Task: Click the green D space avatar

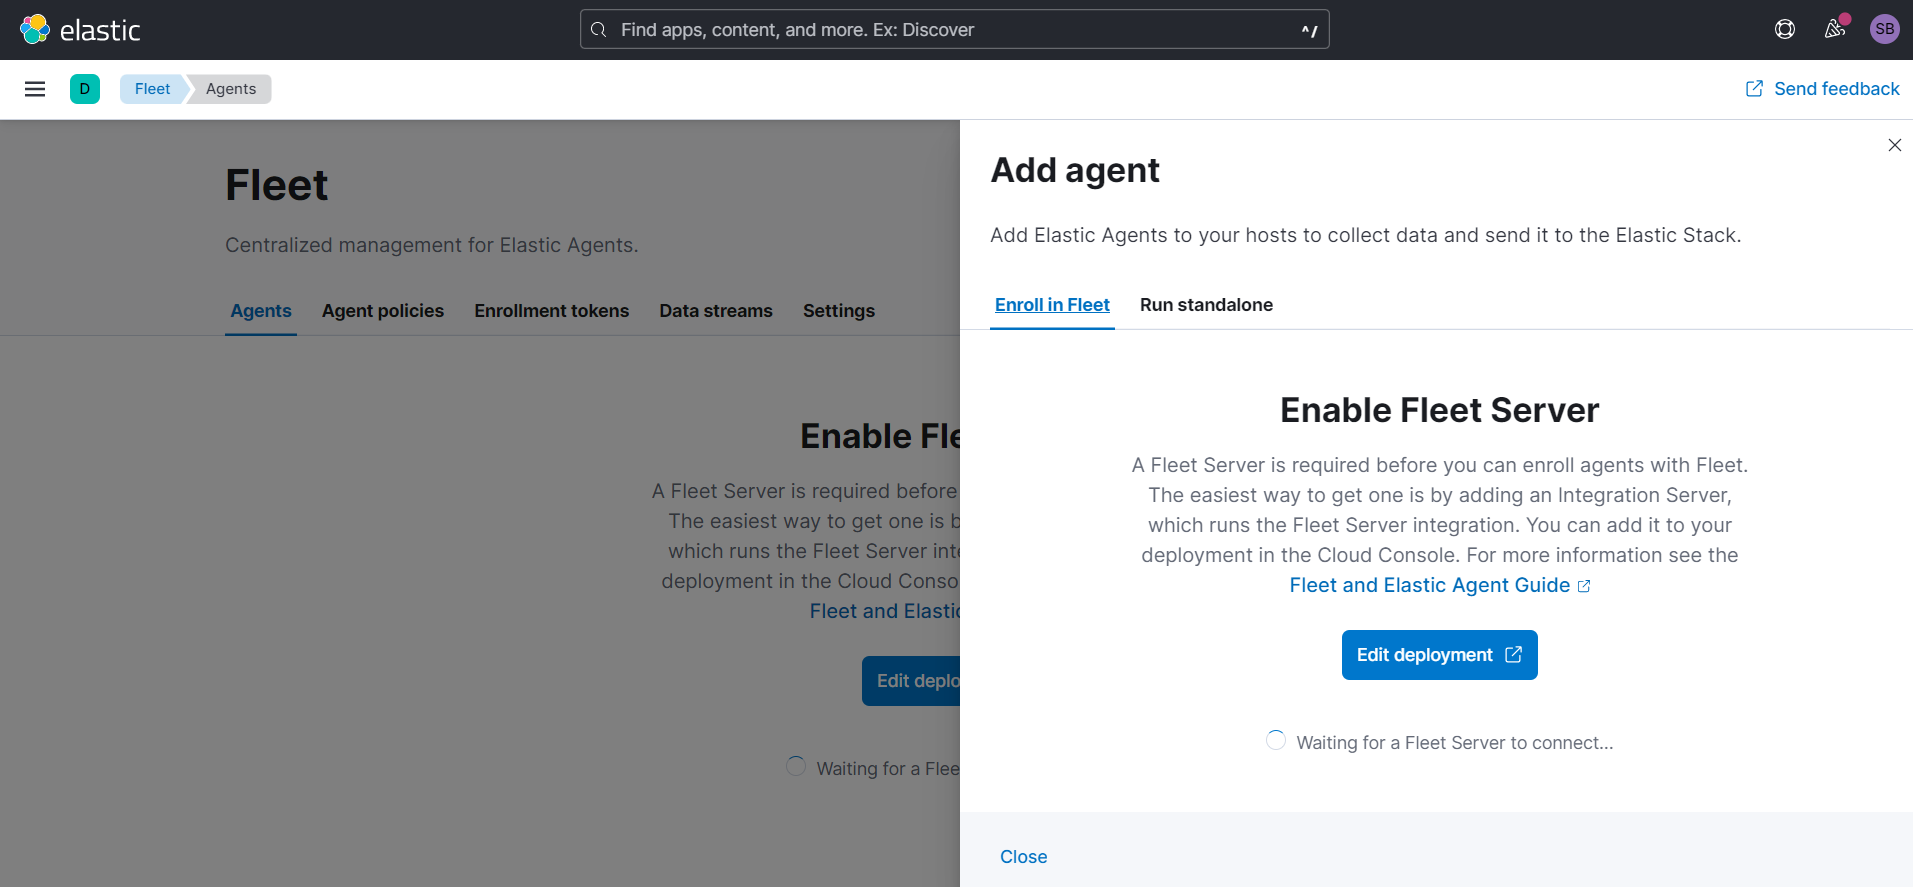Action: [x=85, y=89]
